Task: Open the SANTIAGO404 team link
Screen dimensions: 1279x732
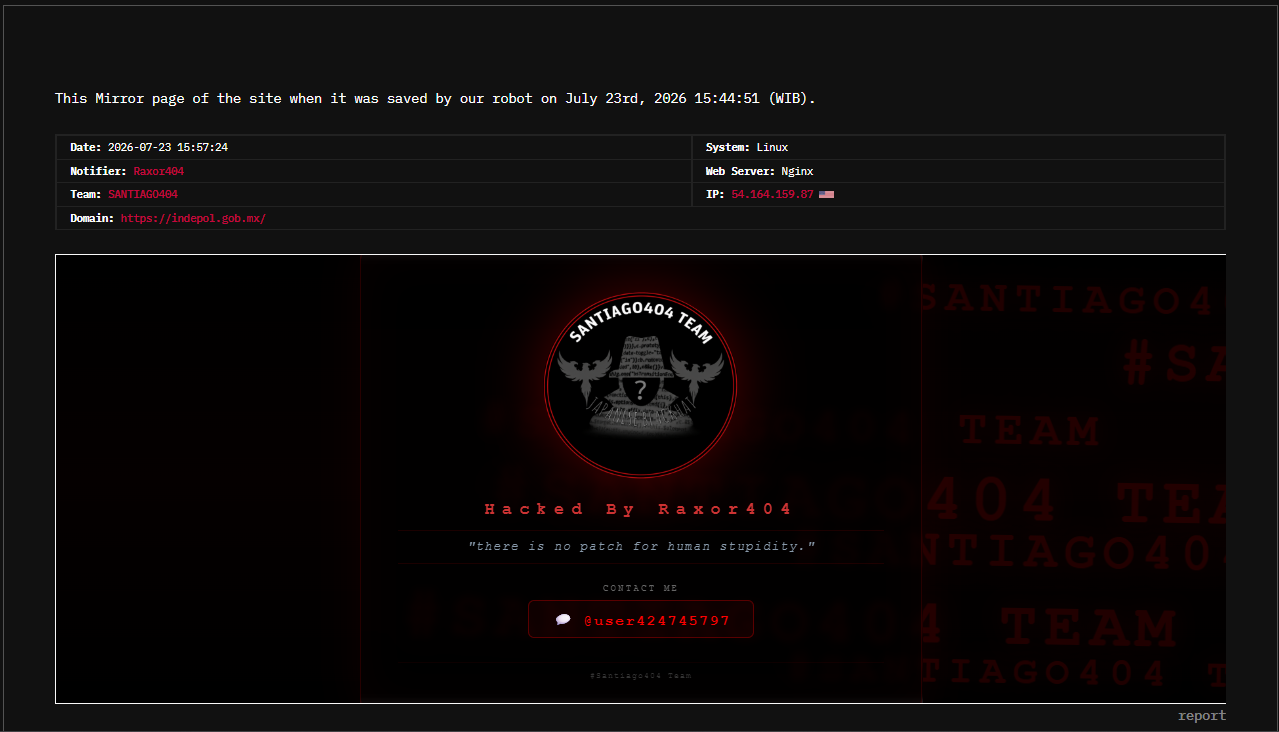Action: (143, 194)
